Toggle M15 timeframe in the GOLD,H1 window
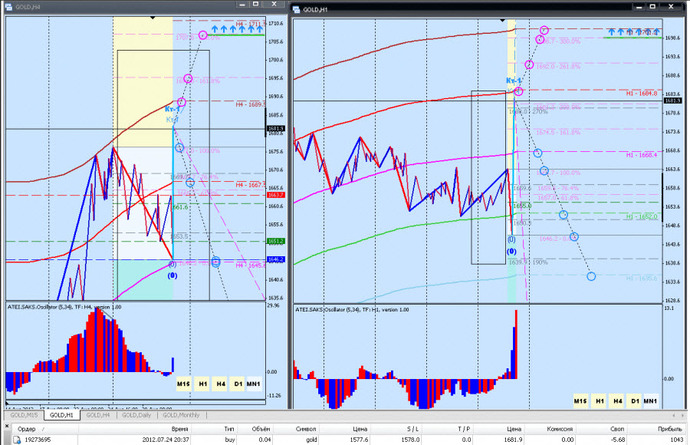The width and height of the screenshot is (690, 445). pyautogui.click(x=580, y=401)
